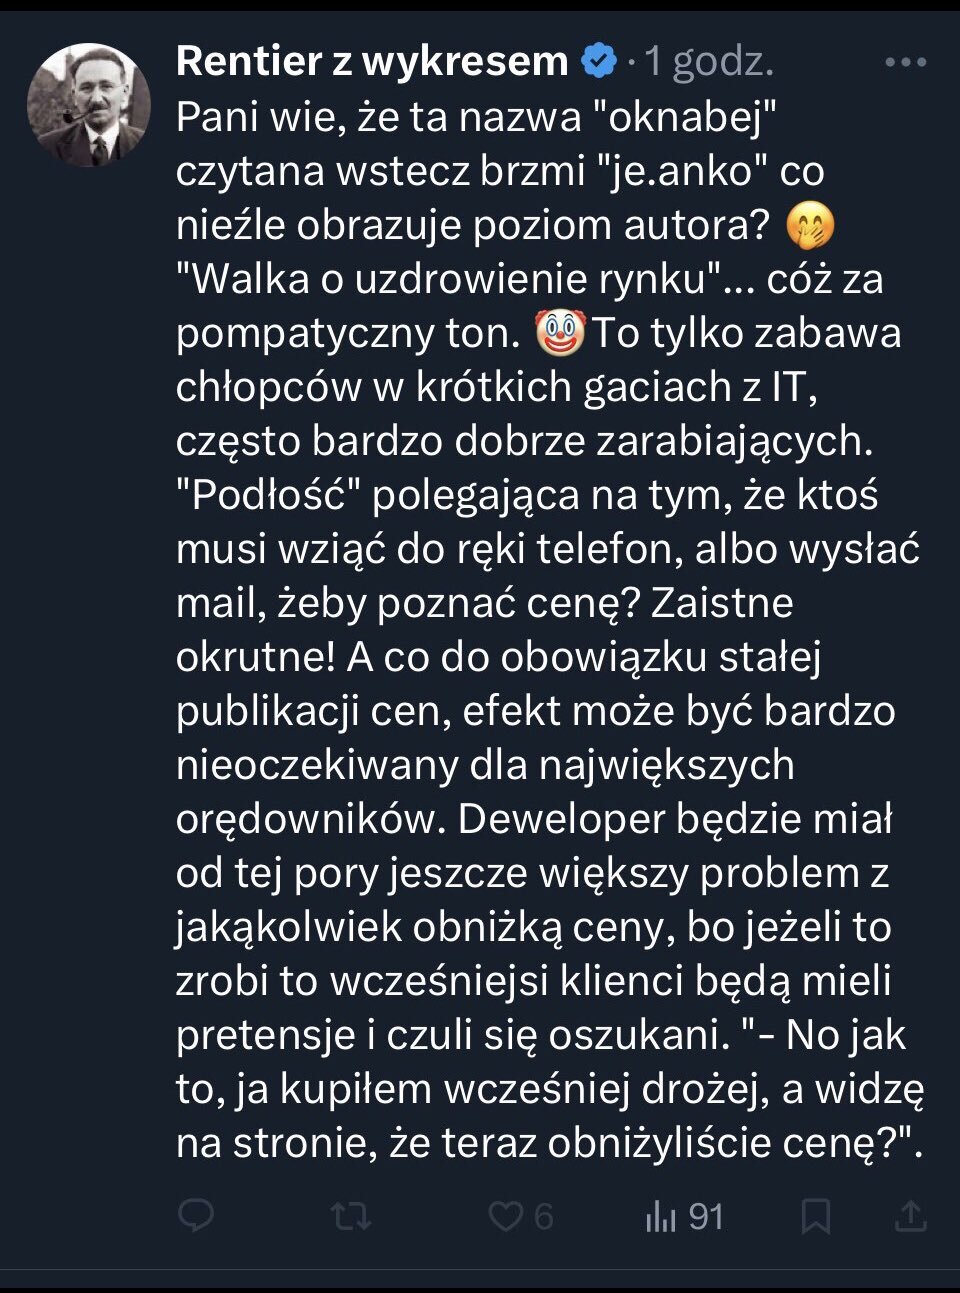
Task: Repost the tweet using the retweet icon
Action: 350,1216
